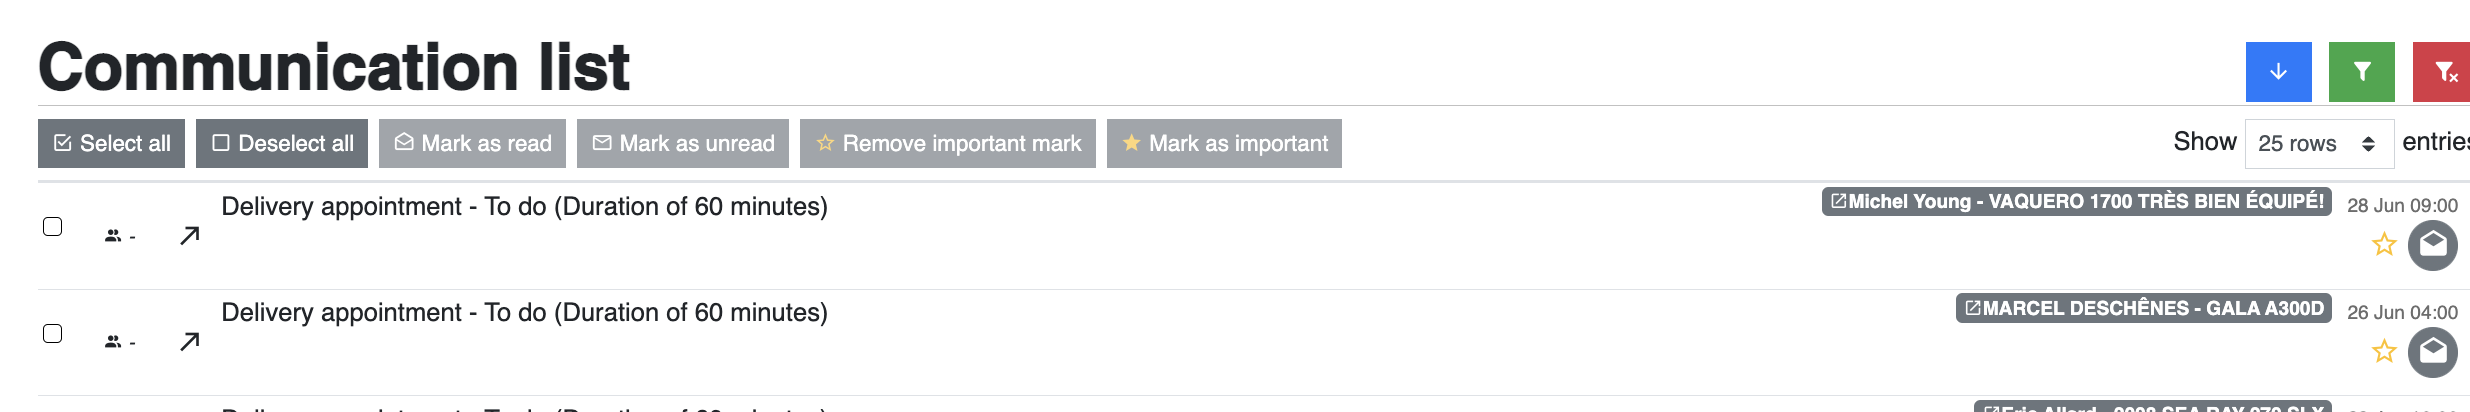Click the outgoing arrow icon in first row

coord(189,236)
